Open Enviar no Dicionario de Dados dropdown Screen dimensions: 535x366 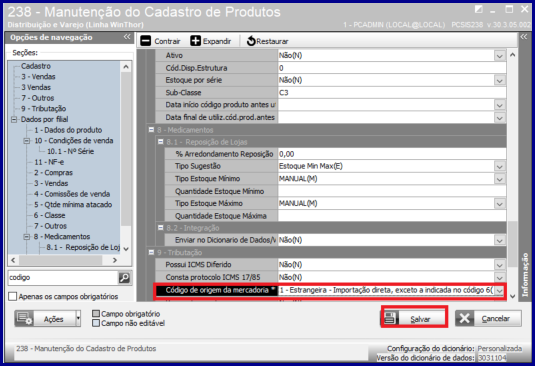[x=500, y=240]
